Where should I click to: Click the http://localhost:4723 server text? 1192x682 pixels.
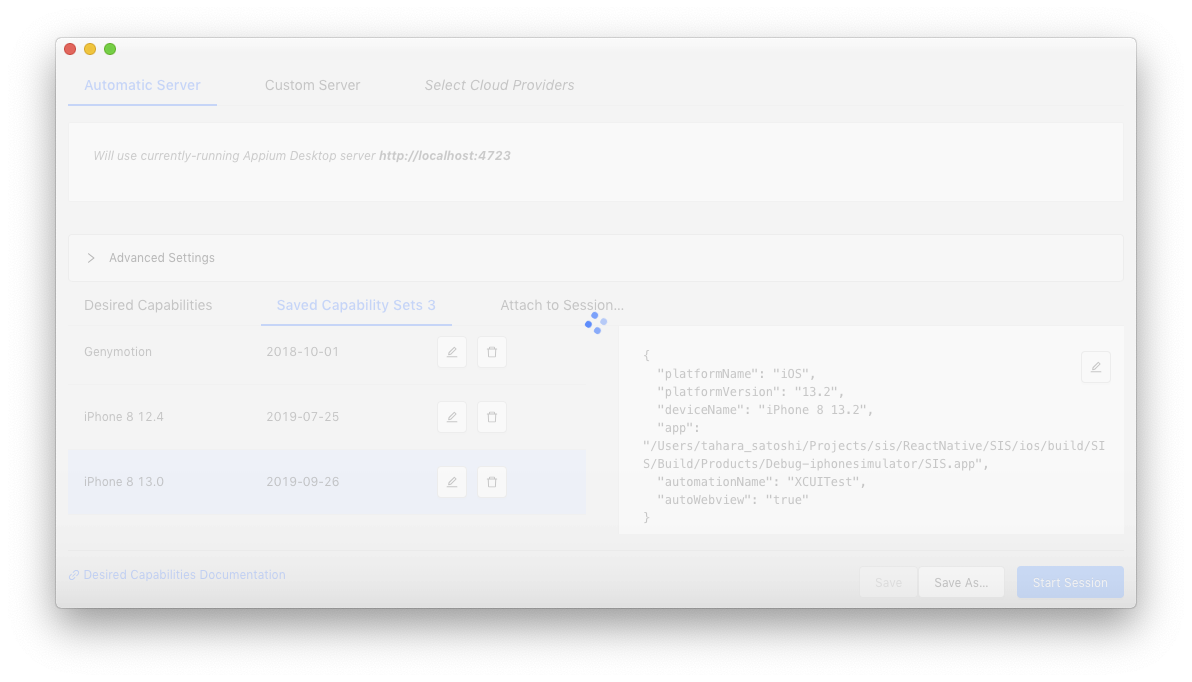(445, 156)
